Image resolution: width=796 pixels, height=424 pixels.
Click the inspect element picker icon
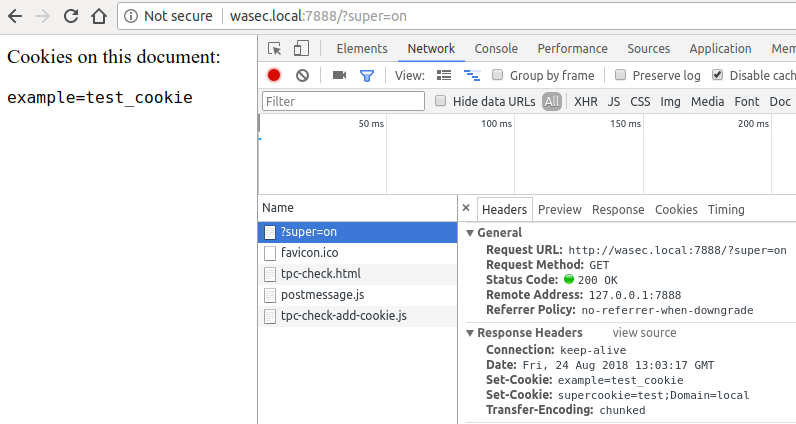point(275,49)
